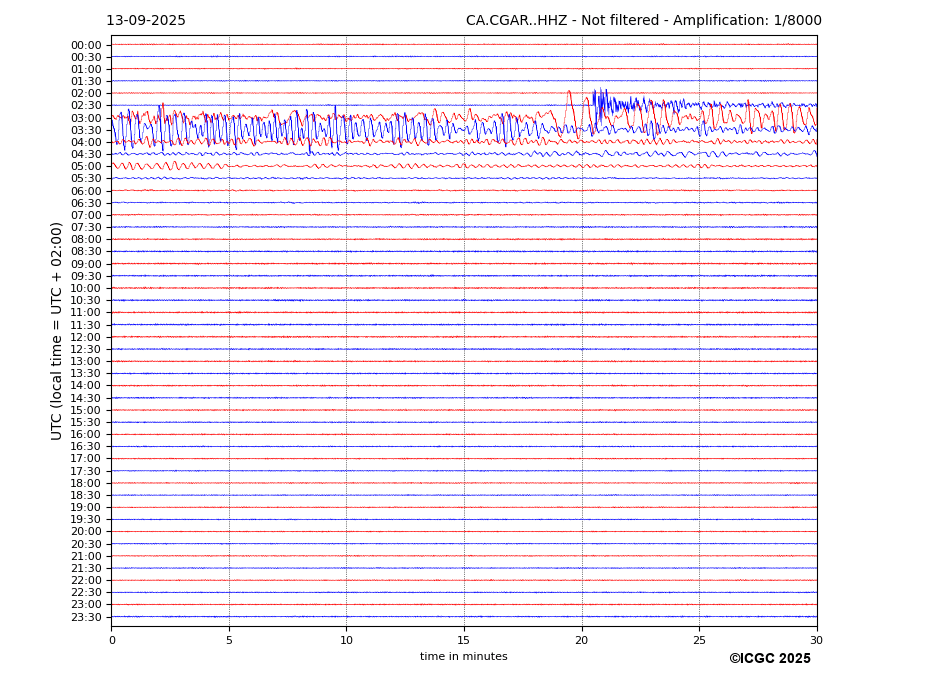Image resolution: width=927 pixels, height=696 pixels.
Task: Click the 02:00 time row label
Action: pyautogui.click(x=86, y=94)
